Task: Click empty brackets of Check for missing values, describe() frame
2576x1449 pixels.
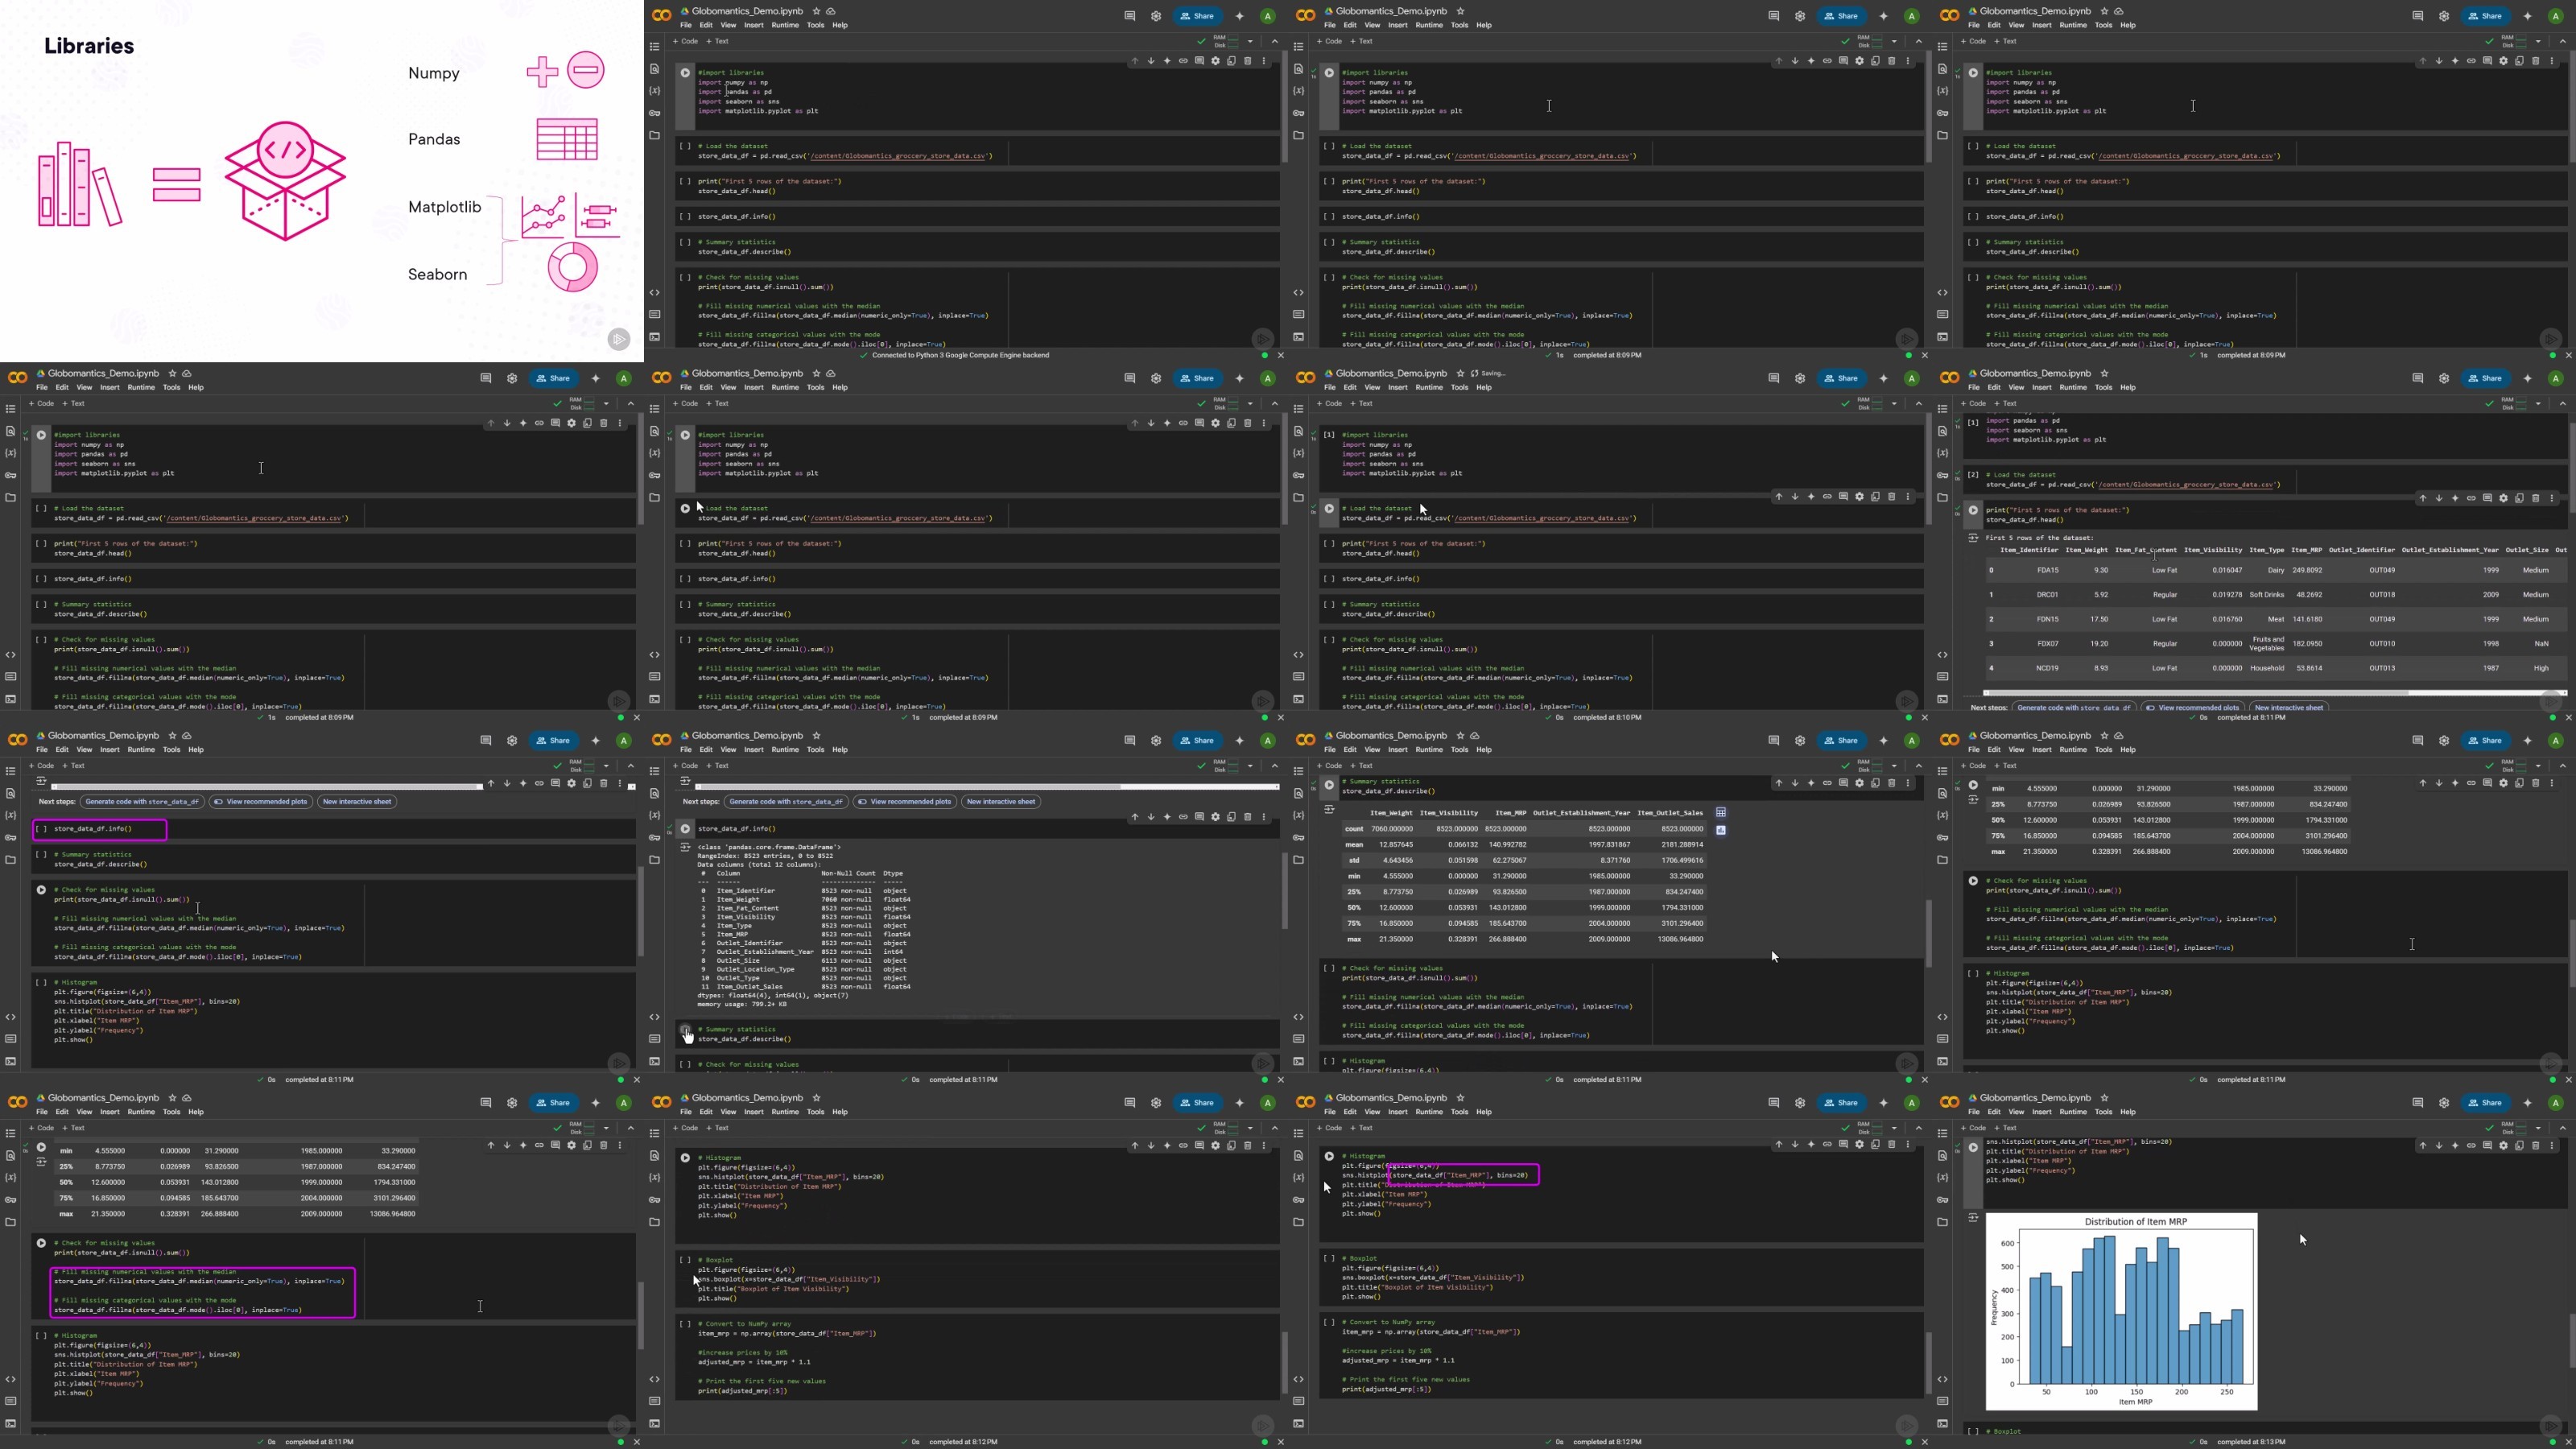Action: 1329,969
